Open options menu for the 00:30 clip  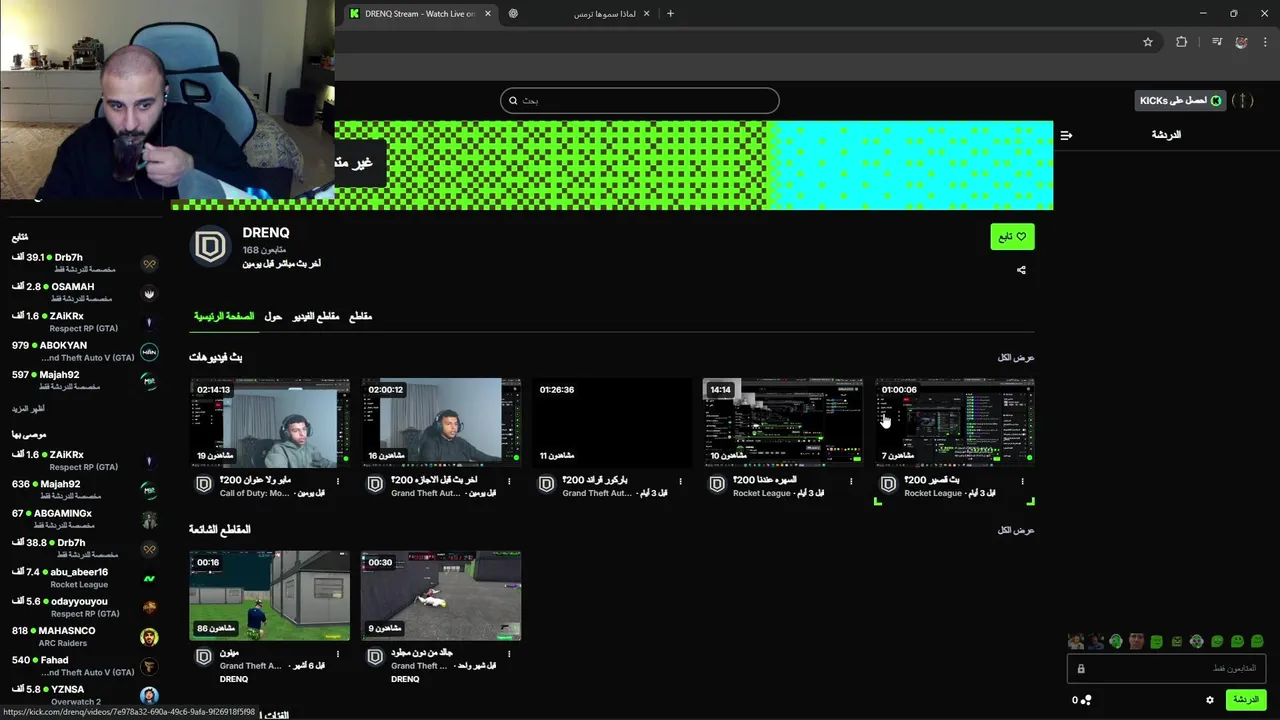coord(509,654)
